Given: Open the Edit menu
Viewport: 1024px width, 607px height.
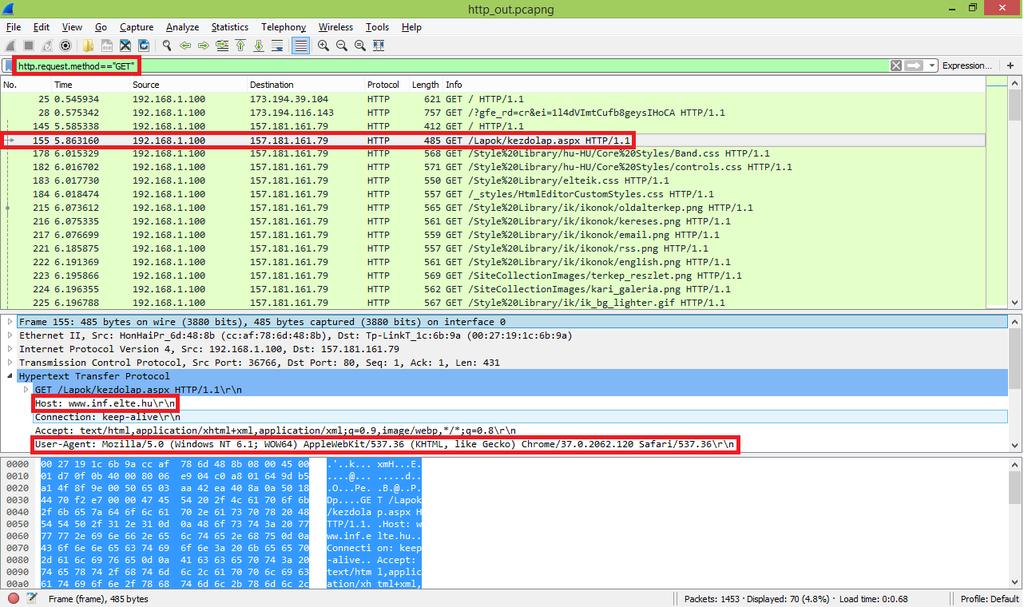Looking at the screenshot, I should (41, 27).
